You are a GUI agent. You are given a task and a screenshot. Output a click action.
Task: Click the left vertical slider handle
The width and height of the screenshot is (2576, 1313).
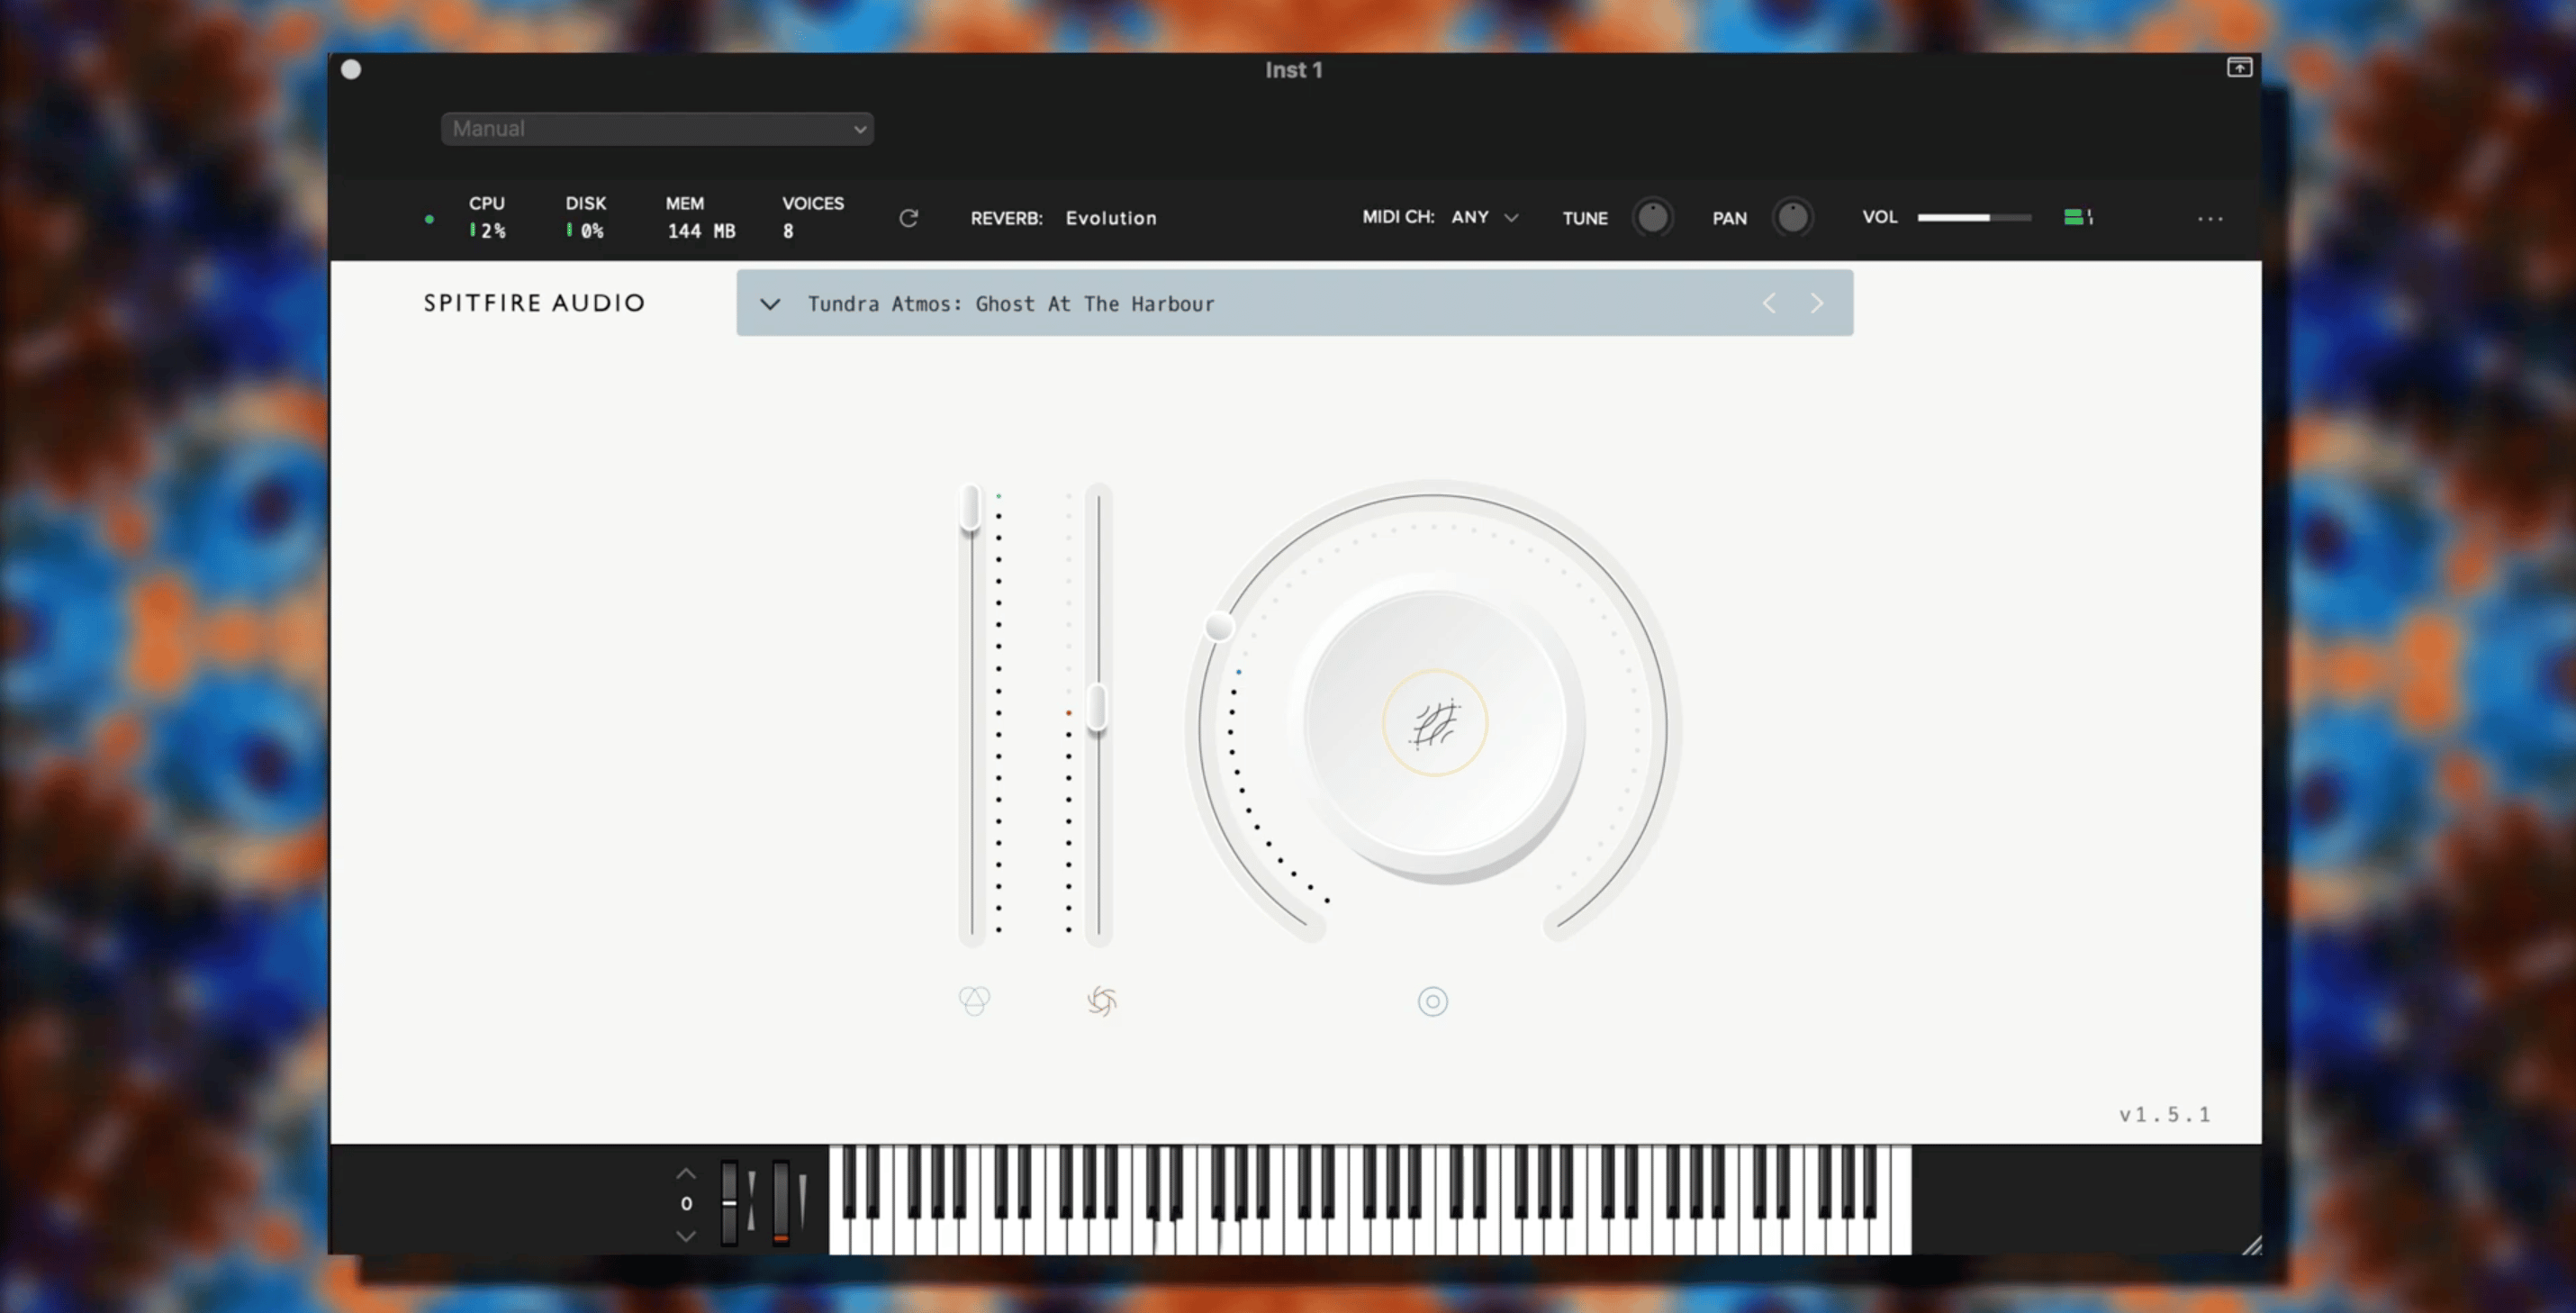(970, 508)
